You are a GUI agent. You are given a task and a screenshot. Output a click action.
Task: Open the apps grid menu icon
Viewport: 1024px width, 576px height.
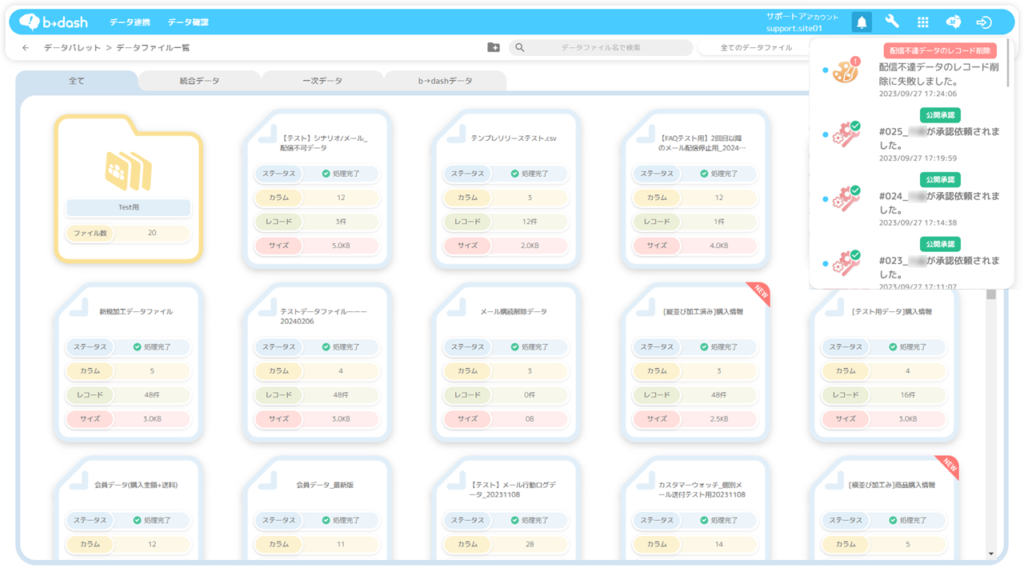pyautogui.click(x=923, y=22)
